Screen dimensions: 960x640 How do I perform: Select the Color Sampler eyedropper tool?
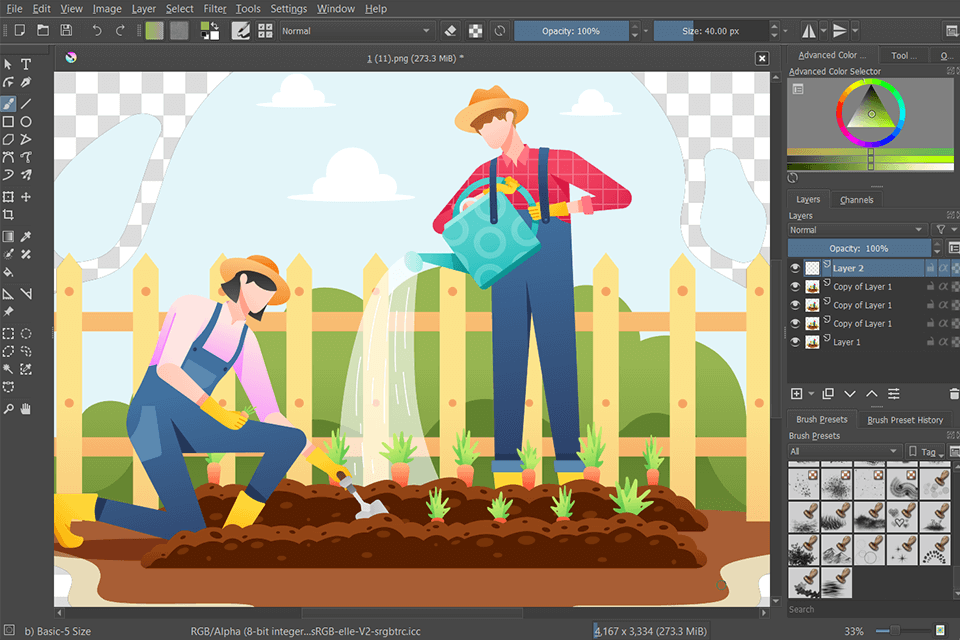26,236
